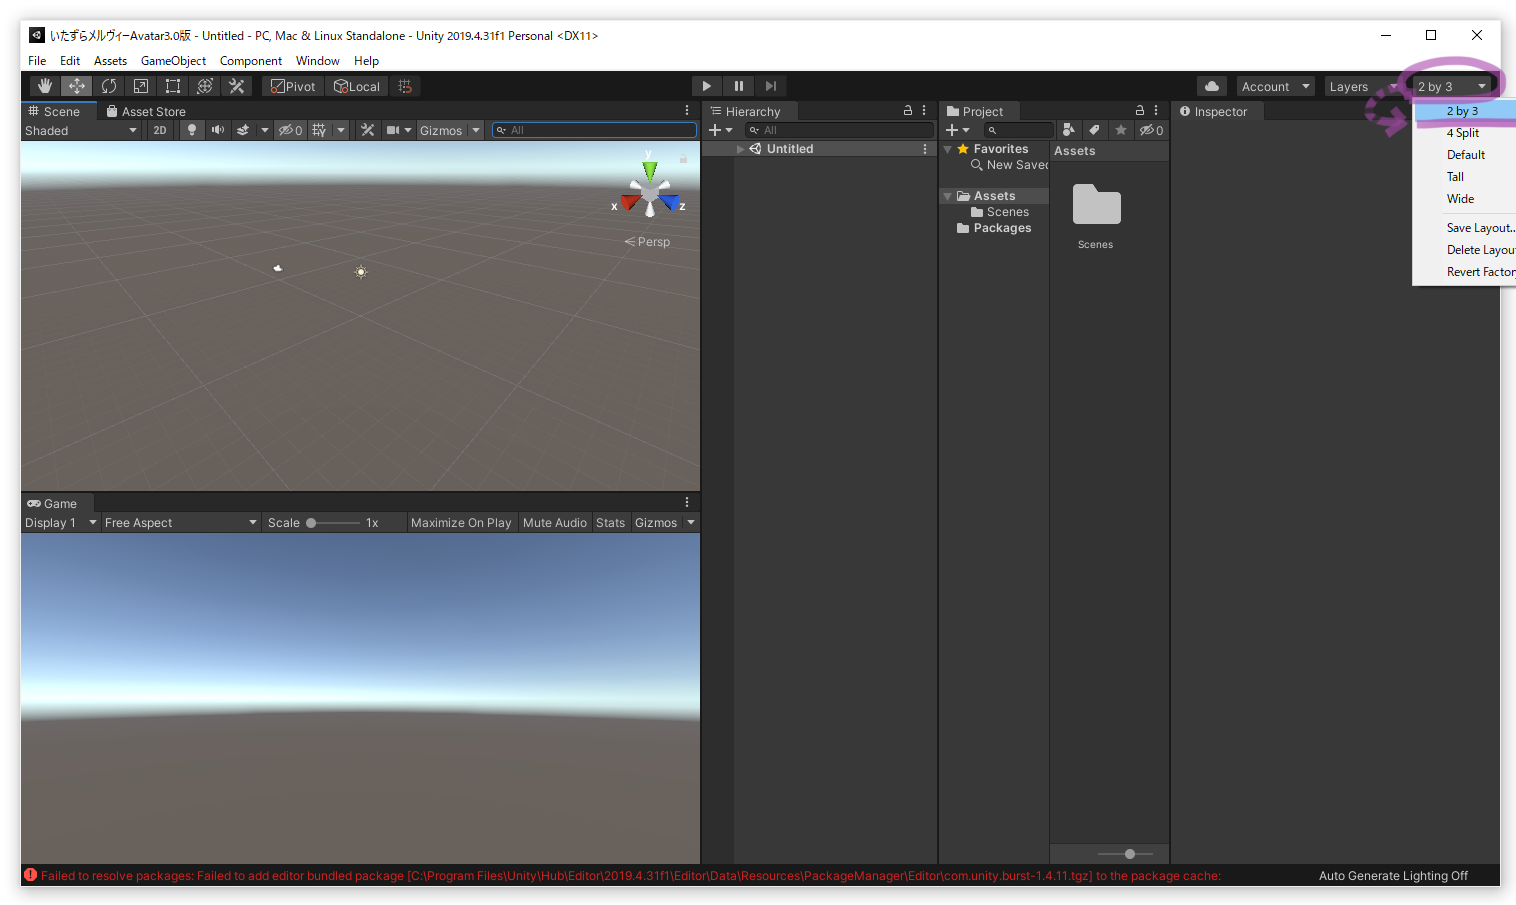1516x905 pixels.
Task: Open Project create (+) menu
Action: 957,130
